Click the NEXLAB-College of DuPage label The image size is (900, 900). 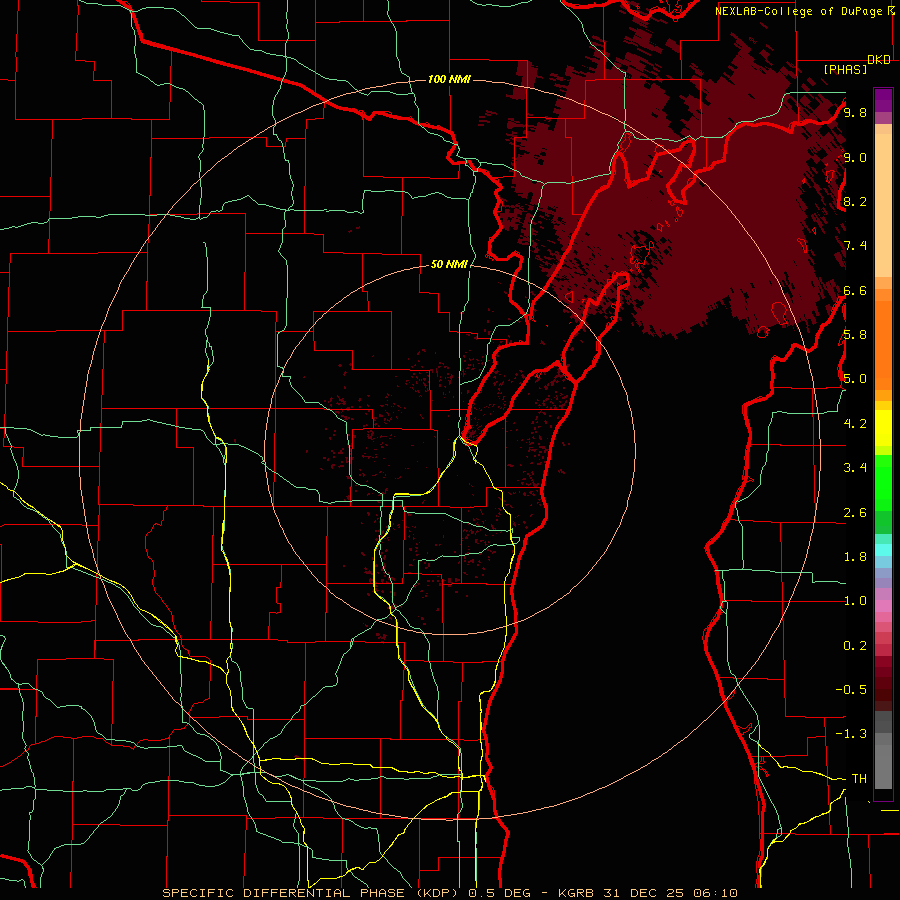(798, 11)
